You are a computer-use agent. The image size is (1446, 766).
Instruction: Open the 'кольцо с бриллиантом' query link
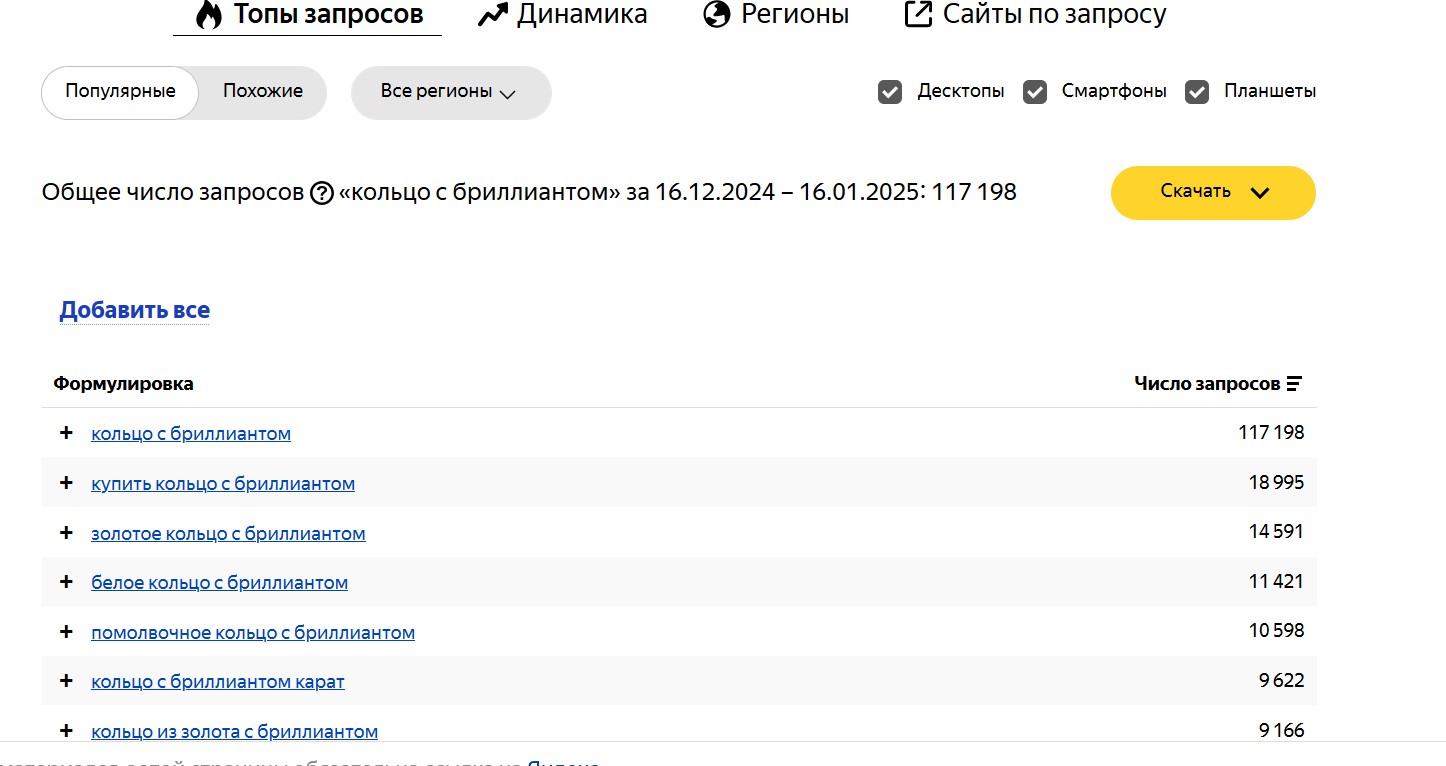tap(191, 434)
